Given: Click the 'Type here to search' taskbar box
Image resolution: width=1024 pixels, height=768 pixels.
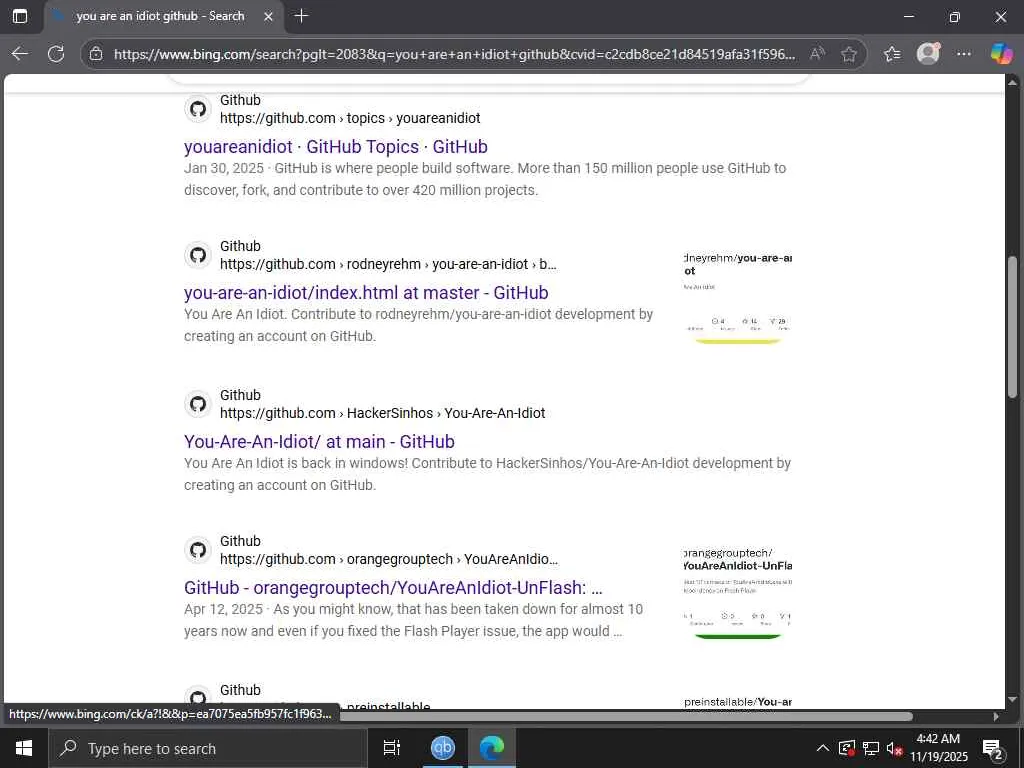Looking at the screenshot, I should [x=208, y=748].
